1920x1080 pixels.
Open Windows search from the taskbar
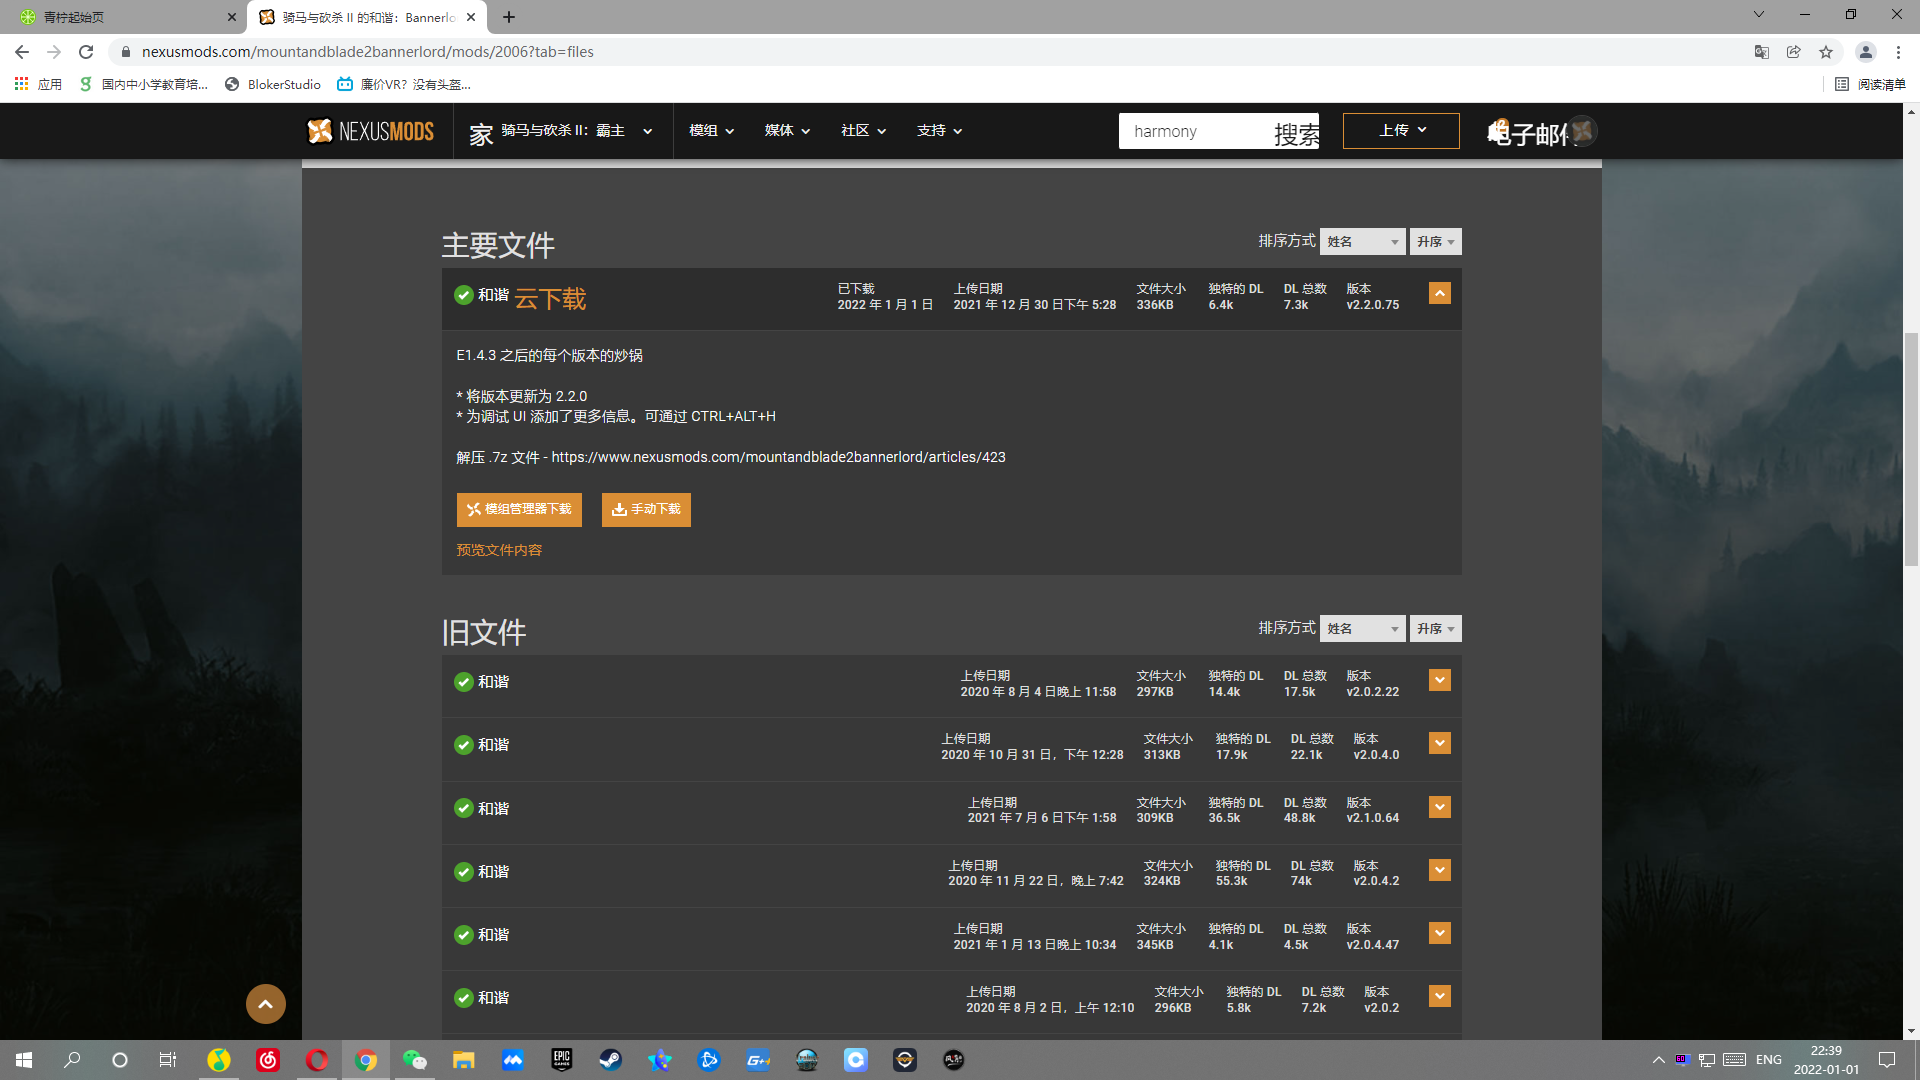(x=72, y=1060)
